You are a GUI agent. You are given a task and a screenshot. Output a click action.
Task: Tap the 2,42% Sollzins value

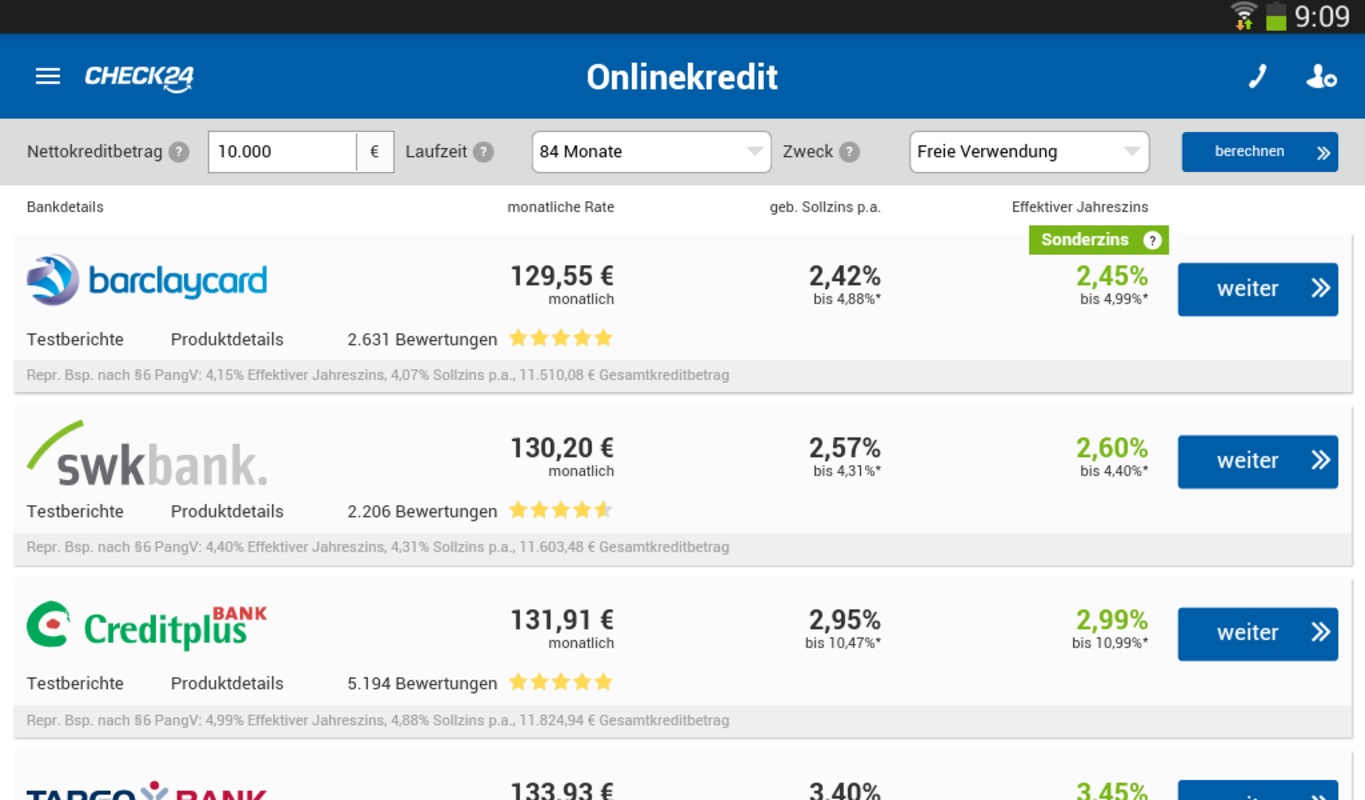pos(845,276)
